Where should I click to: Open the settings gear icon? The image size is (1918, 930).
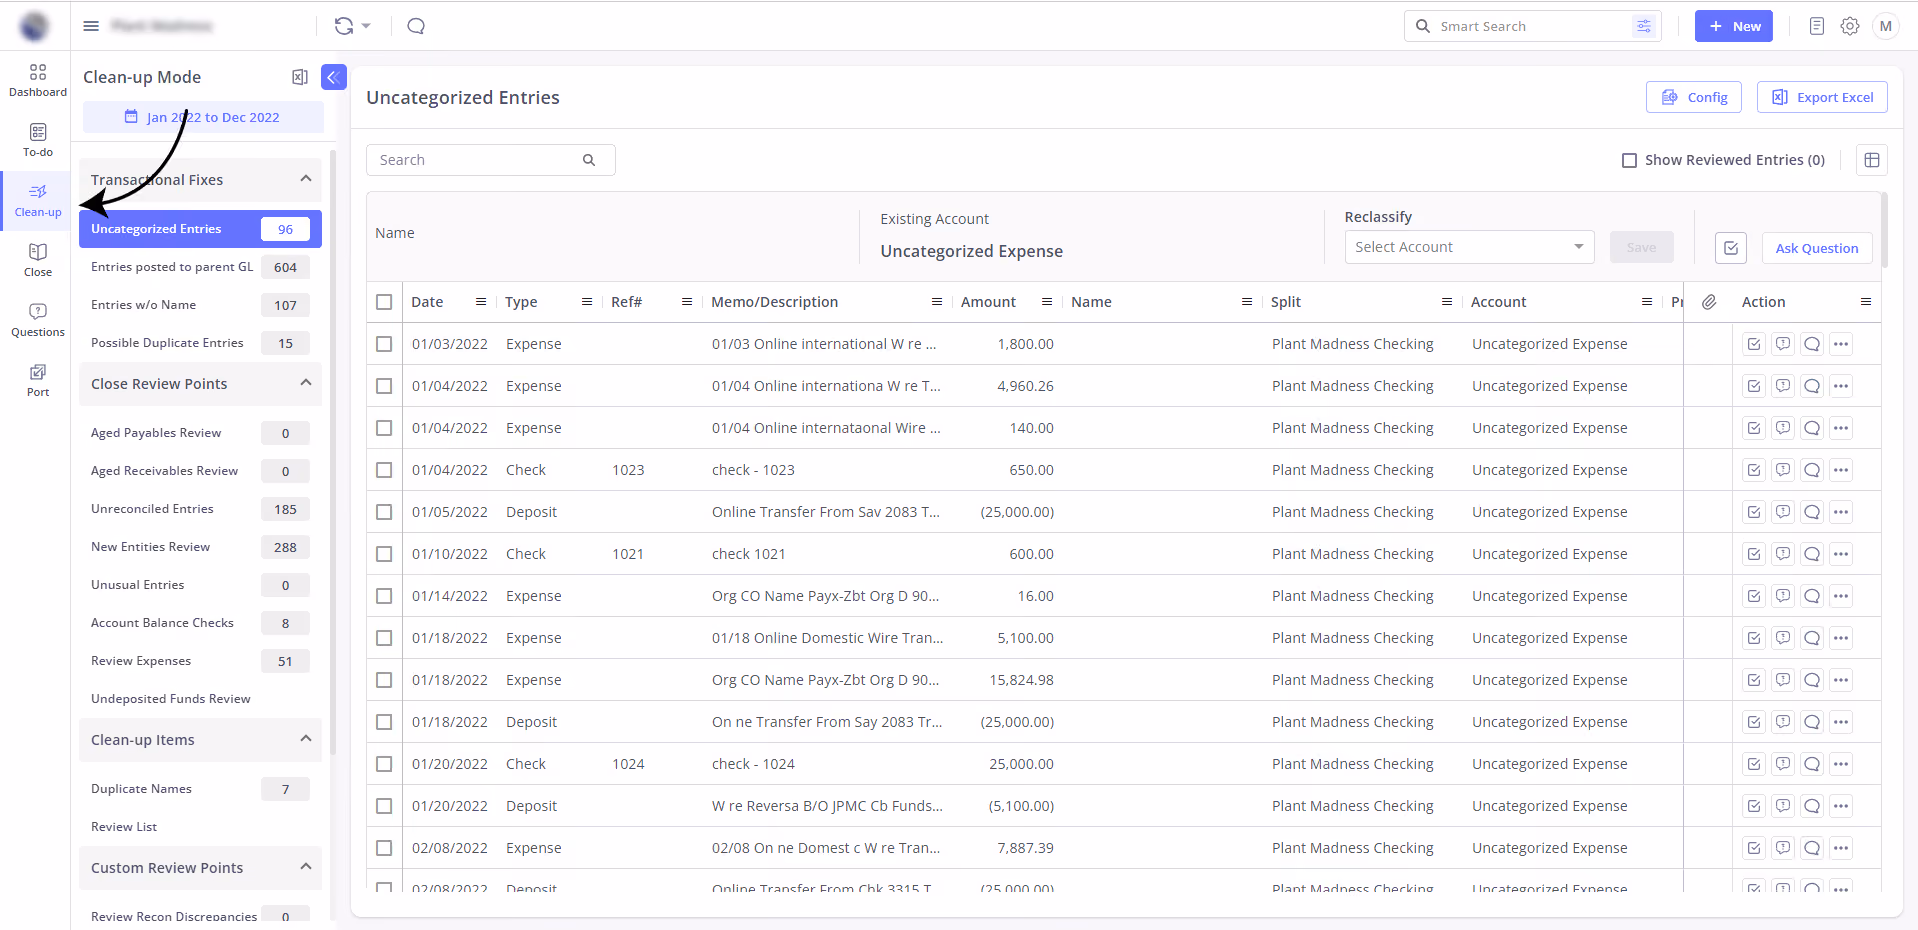(1850, 26)
